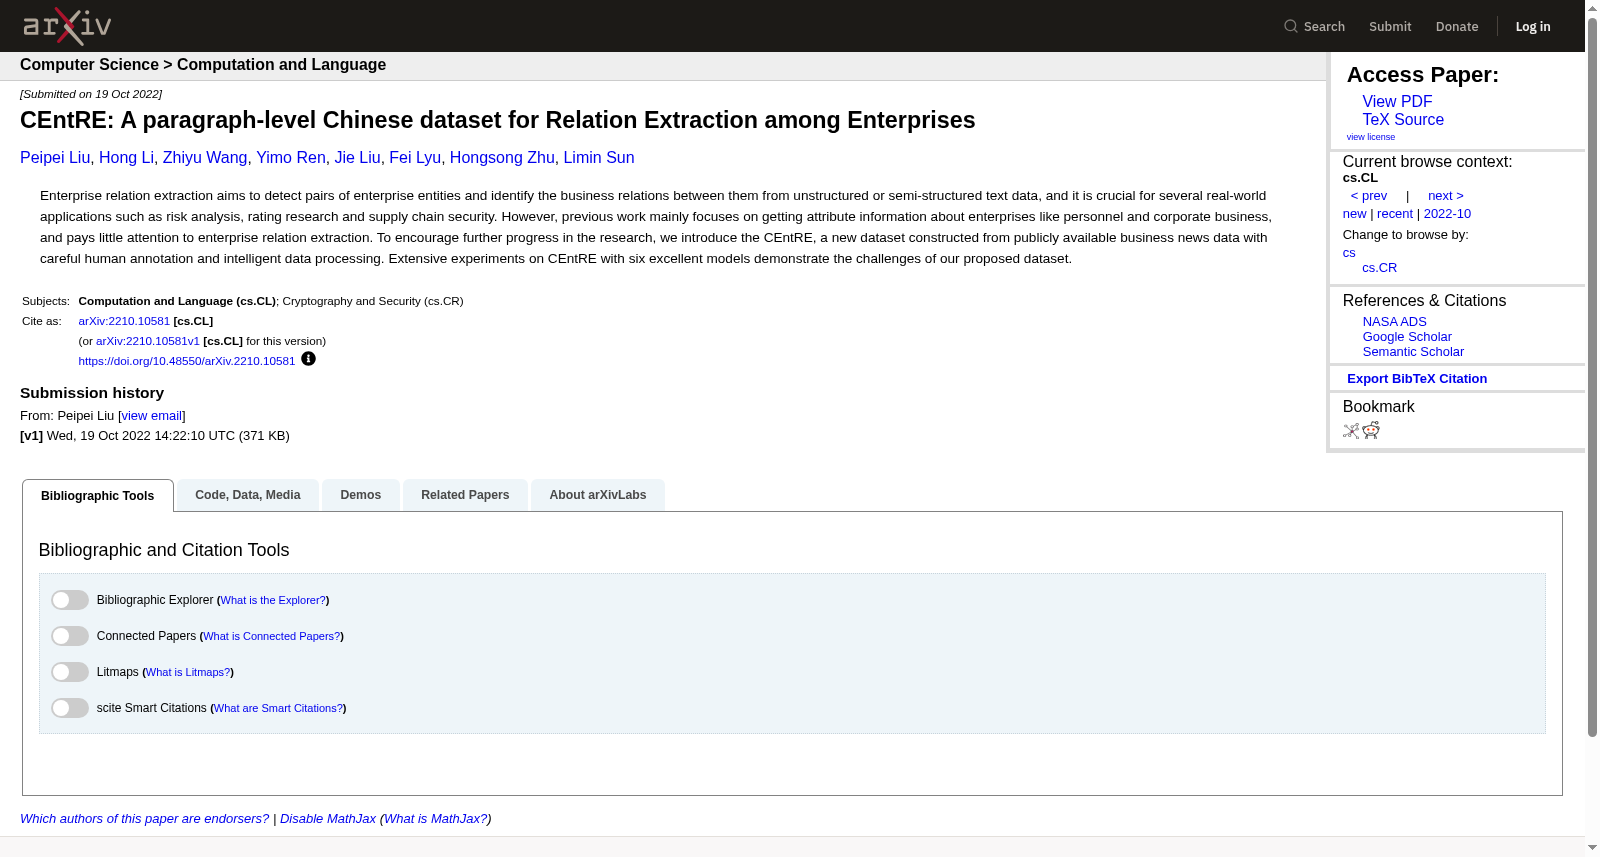The height and width of the screenshot is (857, 1600).
Task: Open About arXivLabs tab
Action: pos(598,495)
